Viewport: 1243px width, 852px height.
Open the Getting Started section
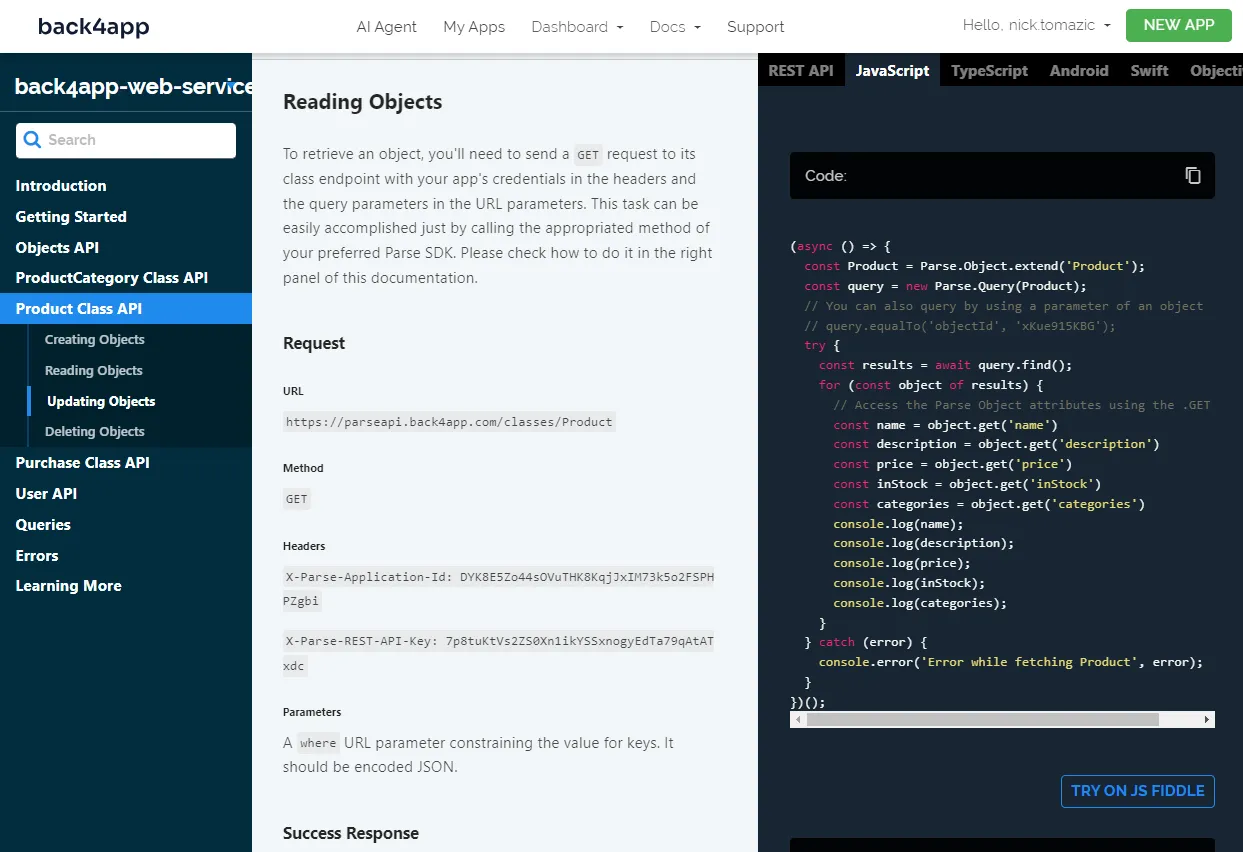coord(71,216)
